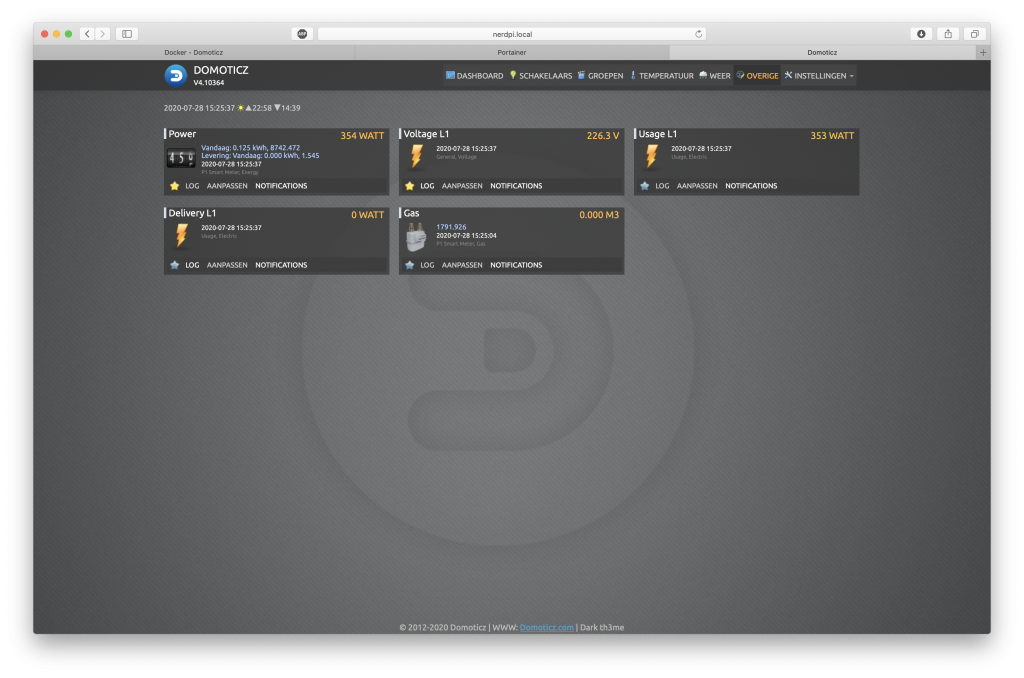Click the Voltage L1 card title
This screenshot has height=678, width=1024.
tap(426, 134)
